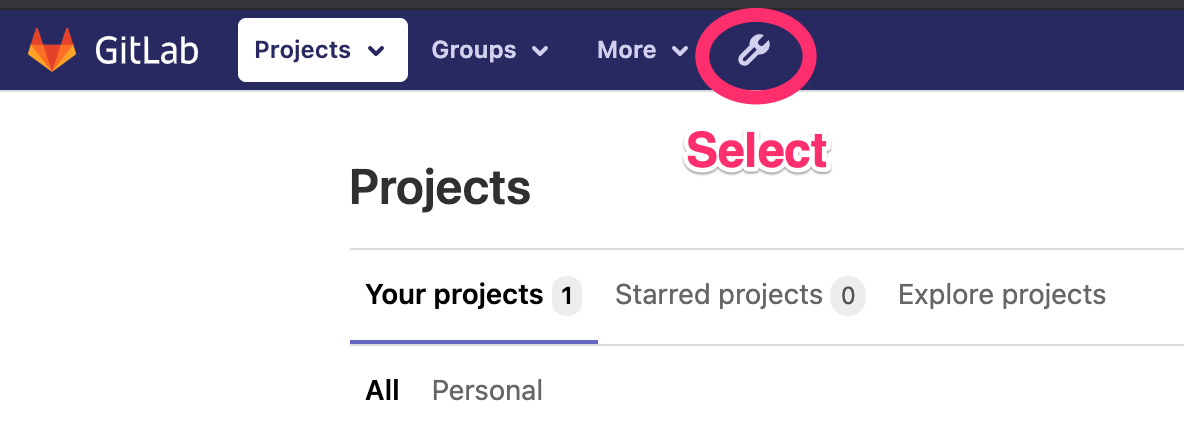Click the purple active tab underline
Image resolution: width=1184 pixels, height=436 pixels.
[473, 342]
